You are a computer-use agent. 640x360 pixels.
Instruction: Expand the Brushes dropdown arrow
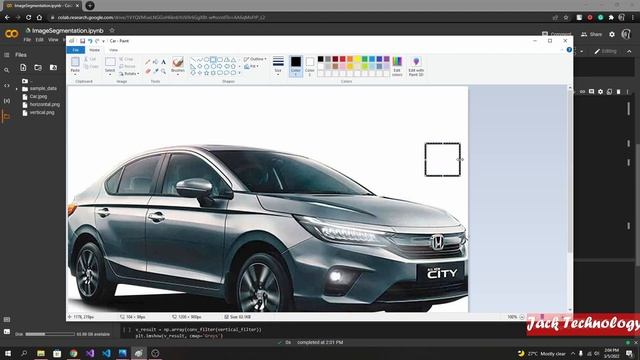[178, 73]
